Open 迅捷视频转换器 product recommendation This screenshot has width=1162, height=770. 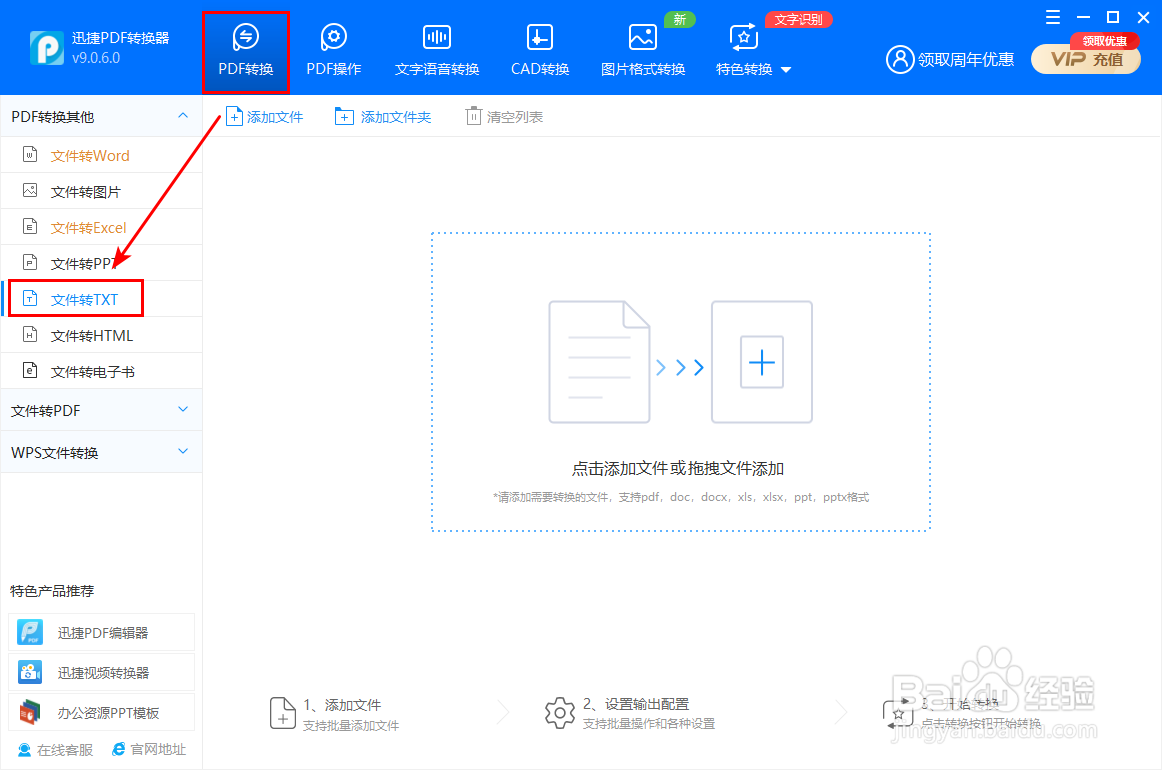[x=102, y=672]
